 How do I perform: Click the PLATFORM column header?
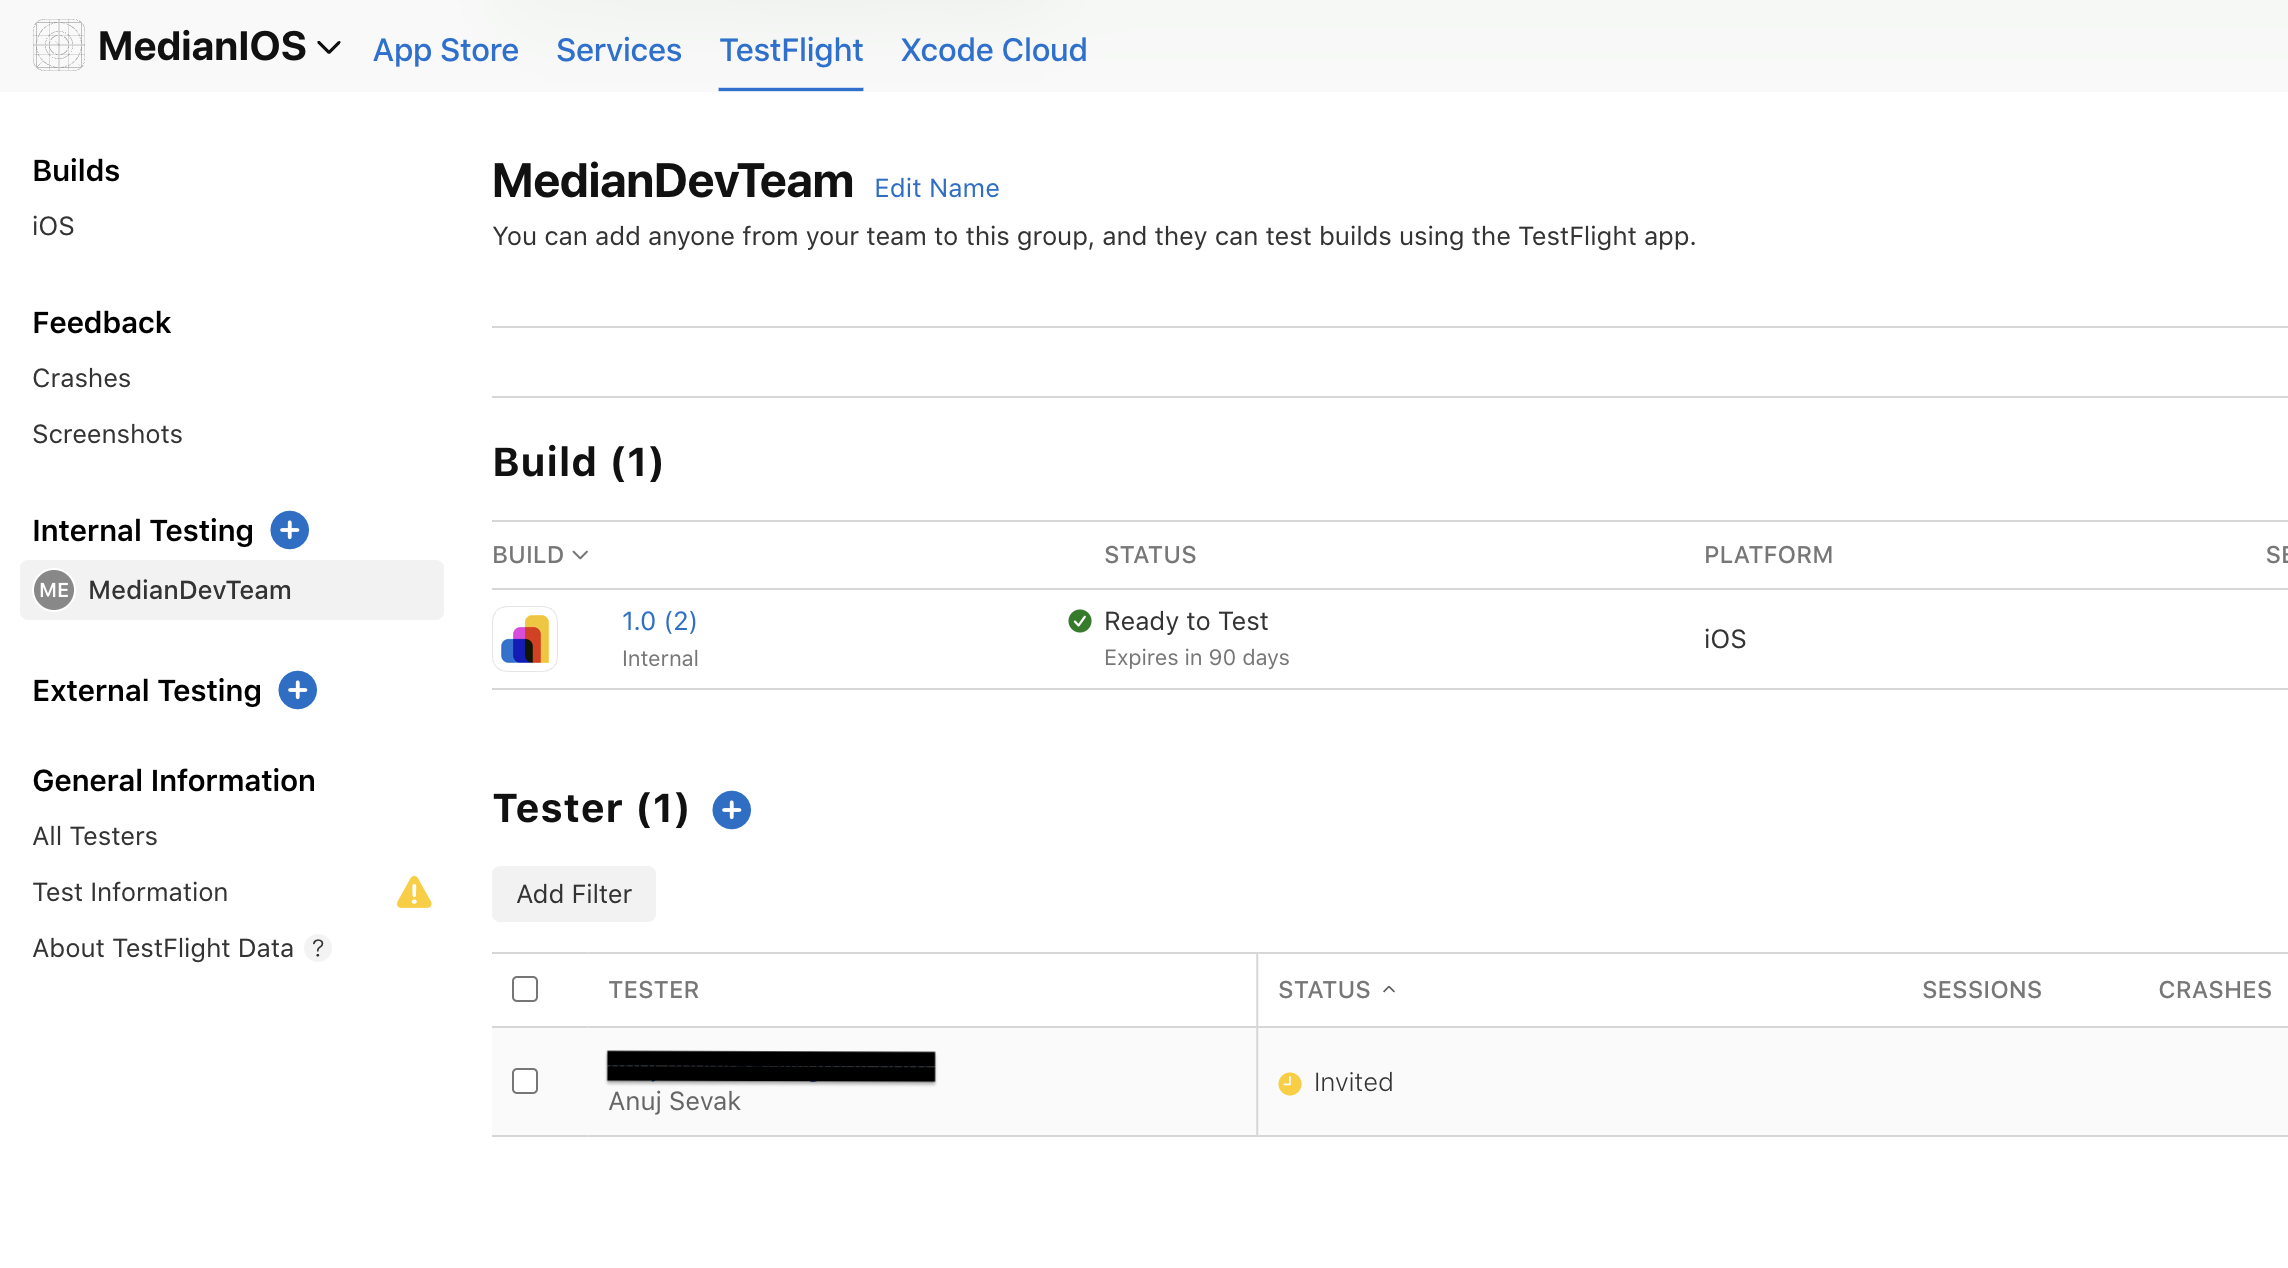[1769, 555]
